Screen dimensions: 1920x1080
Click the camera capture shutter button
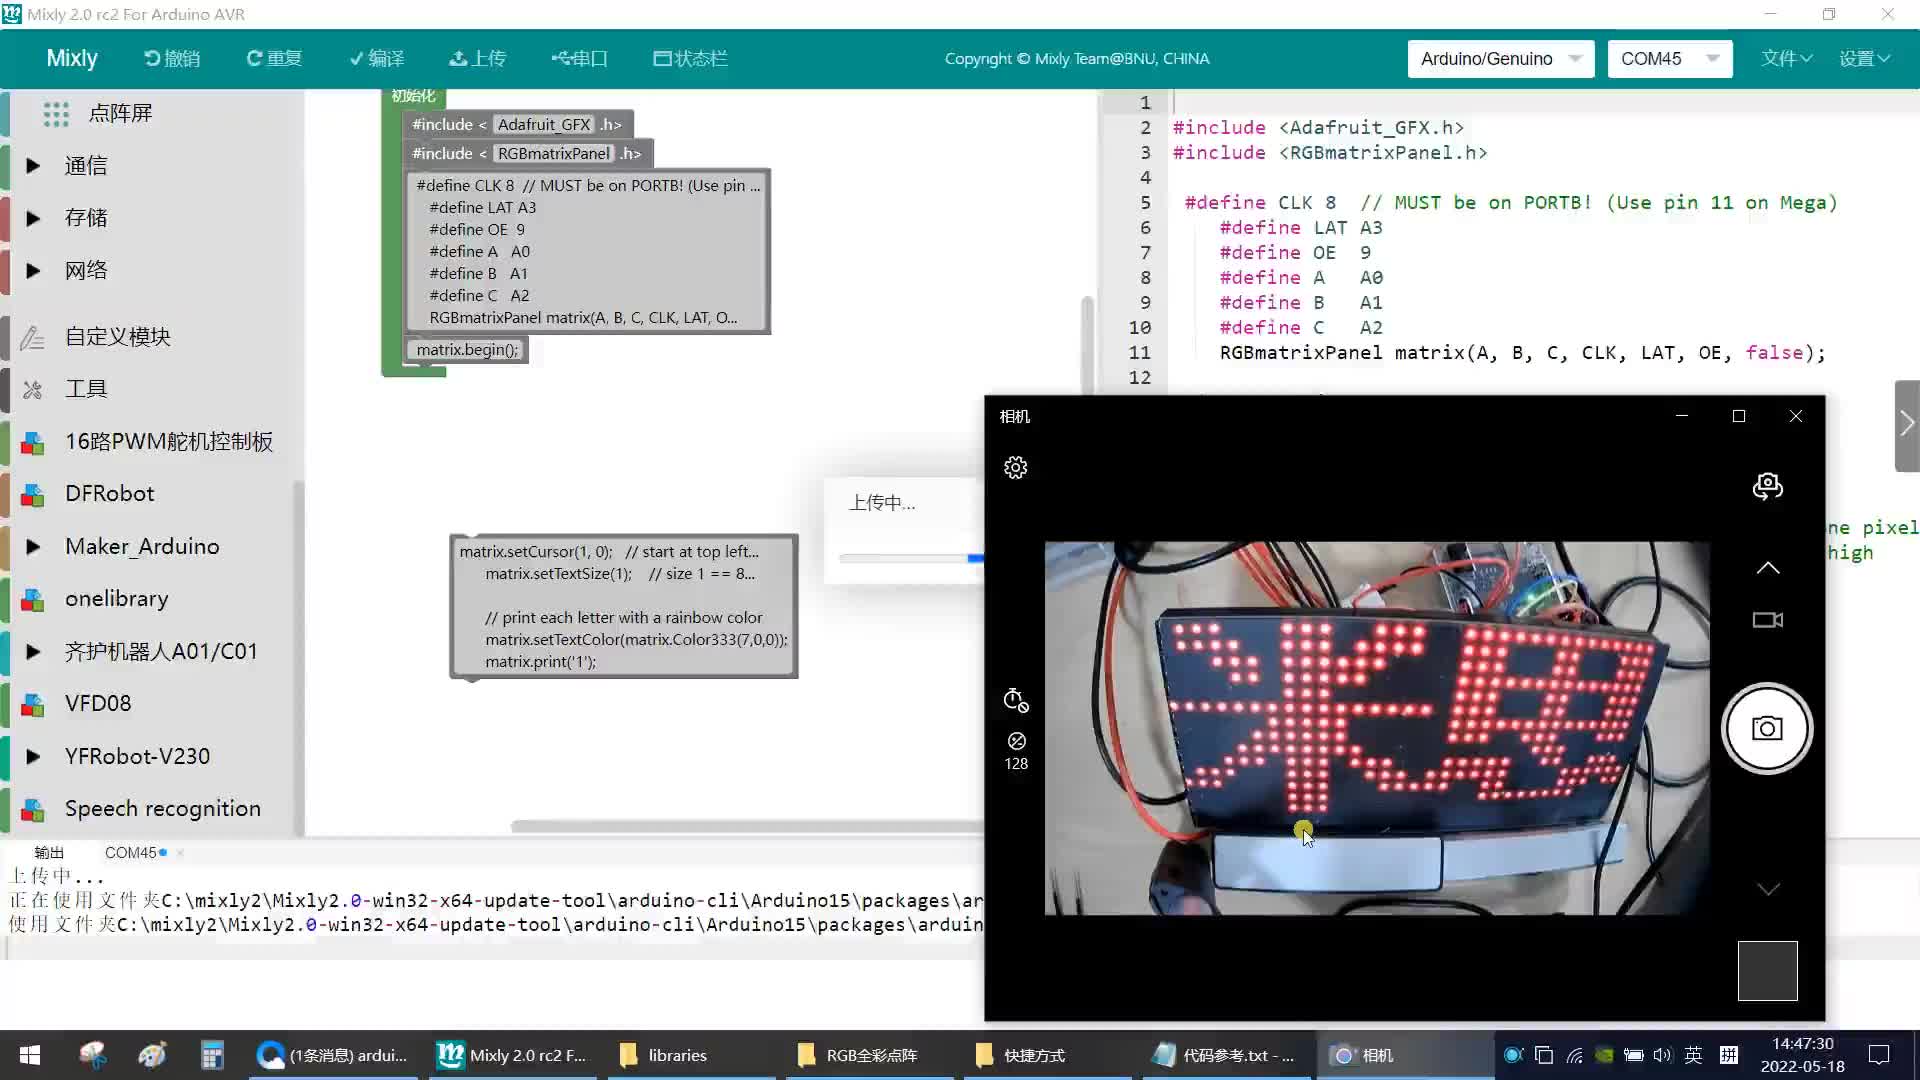1767,728
